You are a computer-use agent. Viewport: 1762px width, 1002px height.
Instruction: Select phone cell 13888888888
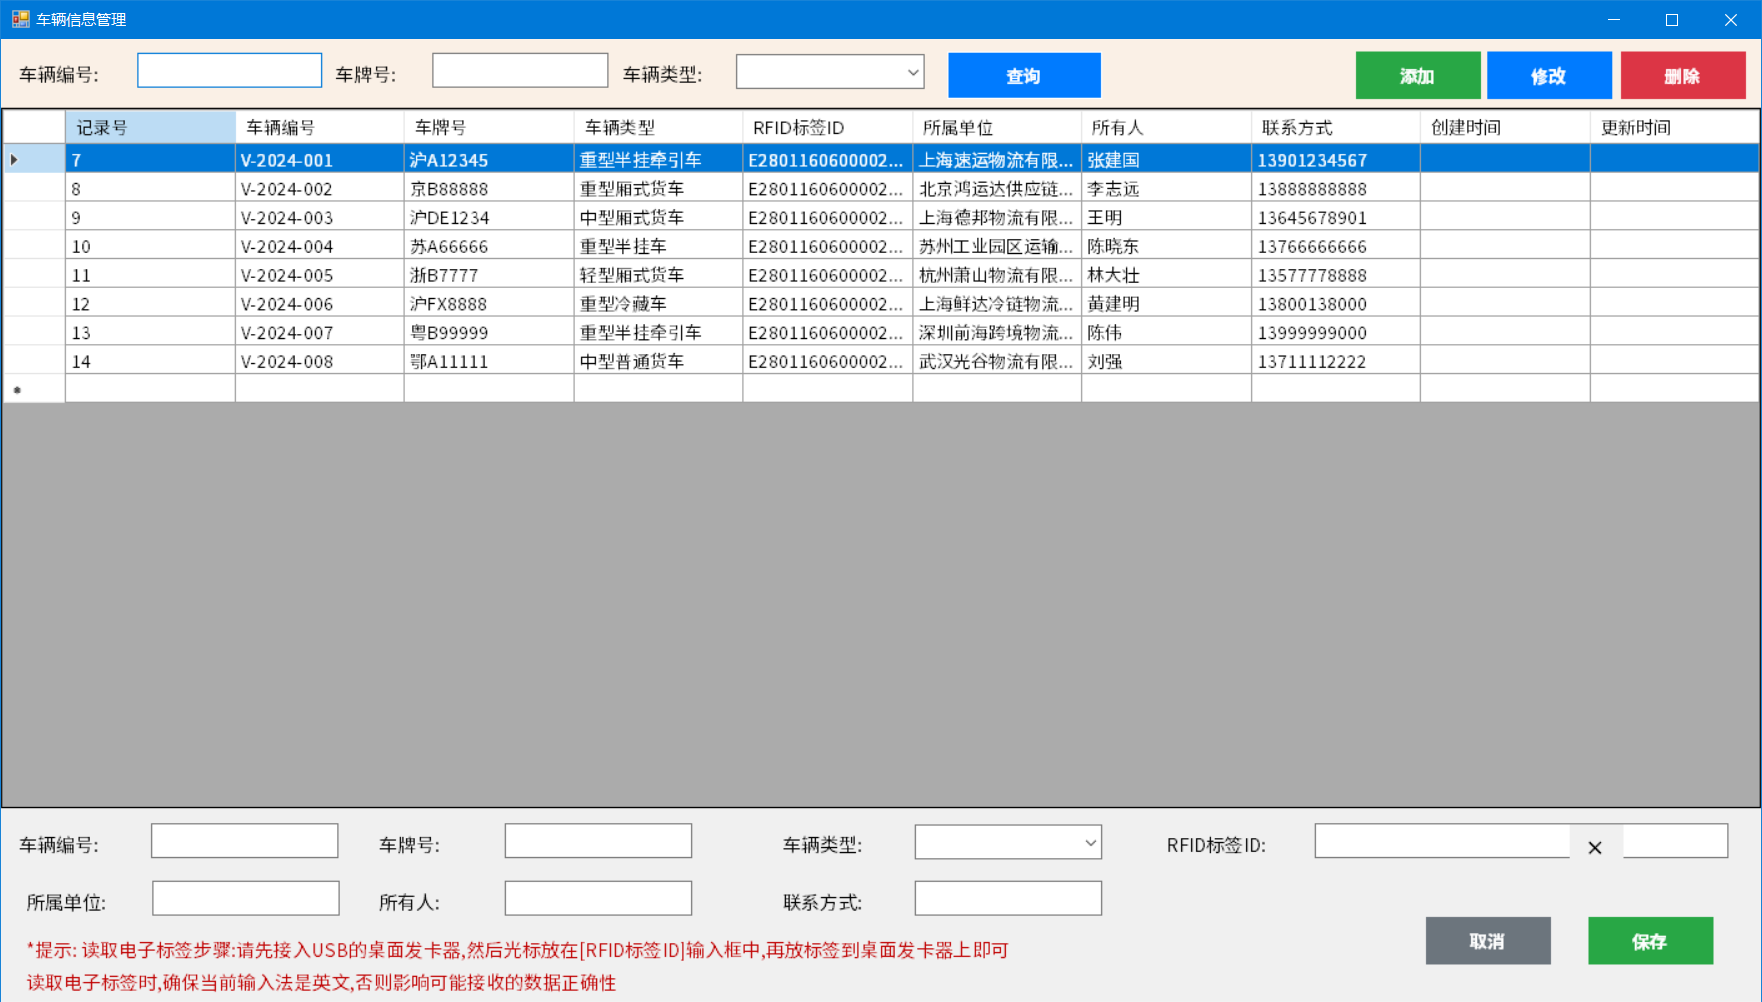pos(1336,189)
